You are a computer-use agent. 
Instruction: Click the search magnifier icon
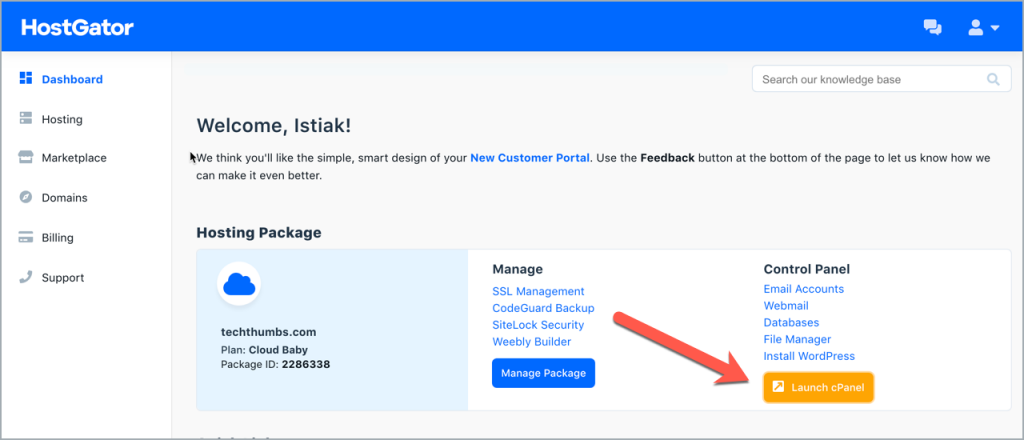coord(992,80)
